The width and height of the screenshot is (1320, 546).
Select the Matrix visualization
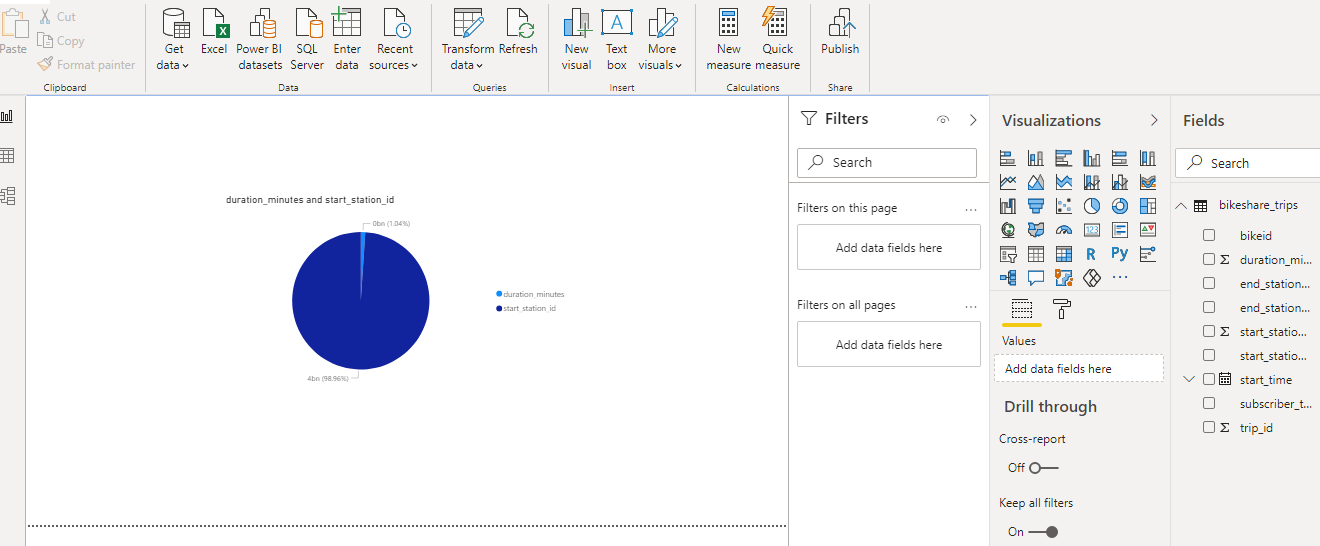[1064, 254]
